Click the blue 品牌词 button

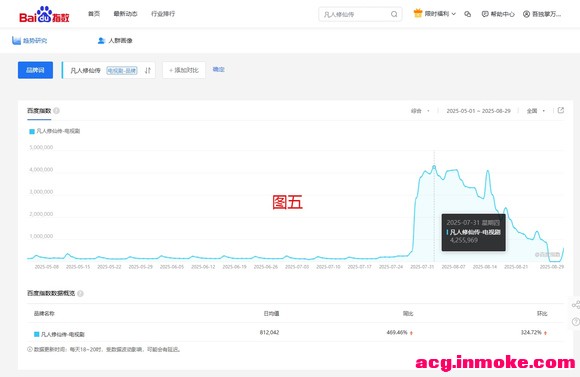pos(36,70)
